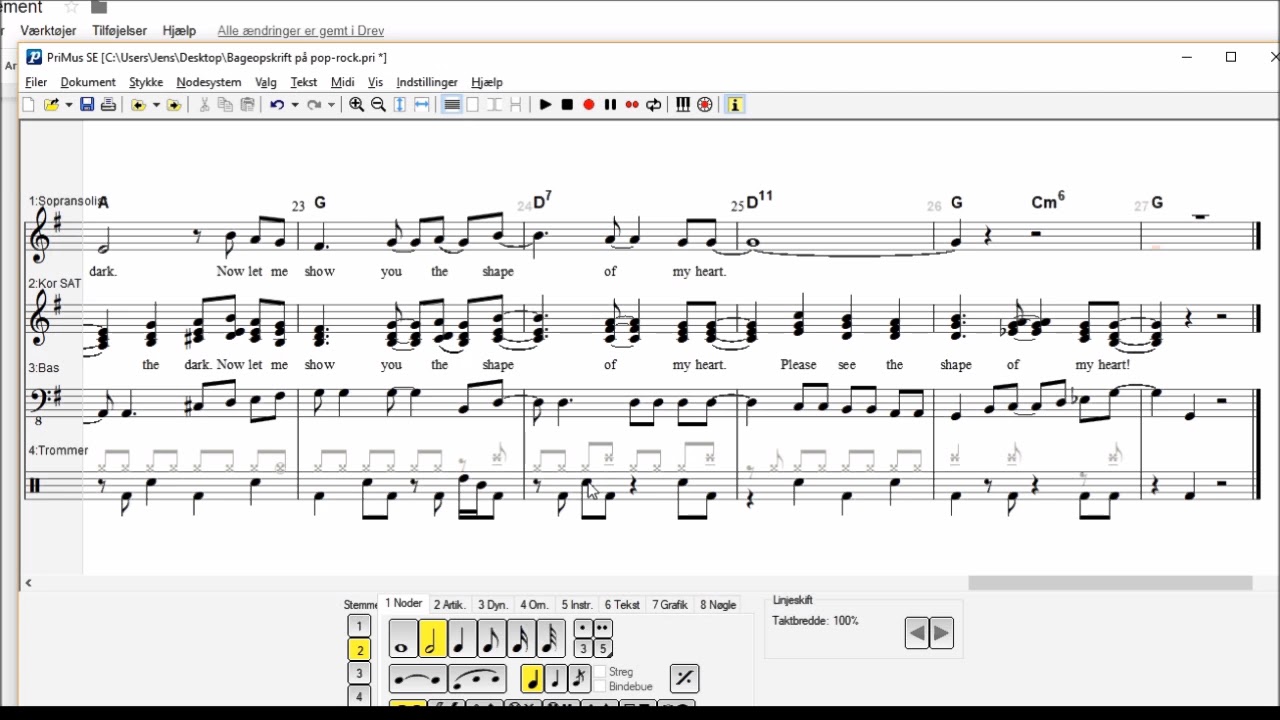
Task: Select the eighth note duration
Action: coord(491,639)
